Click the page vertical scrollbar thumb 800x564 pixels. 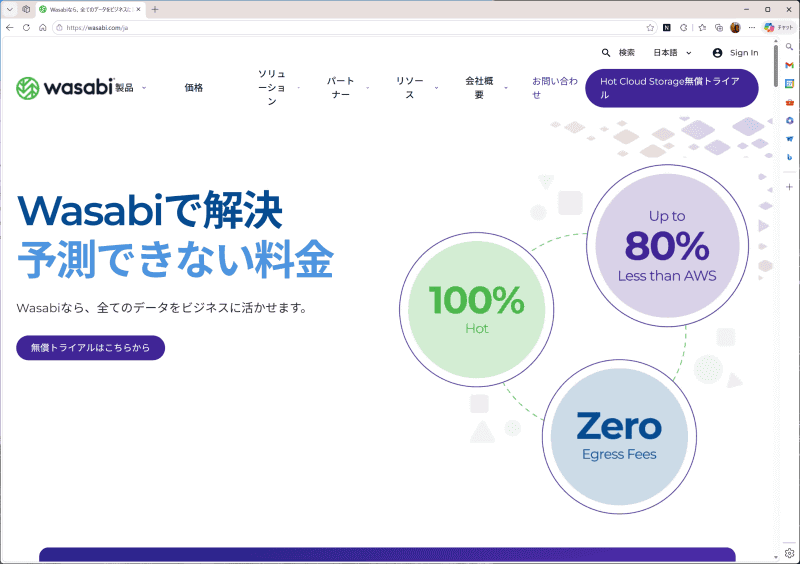776,65
